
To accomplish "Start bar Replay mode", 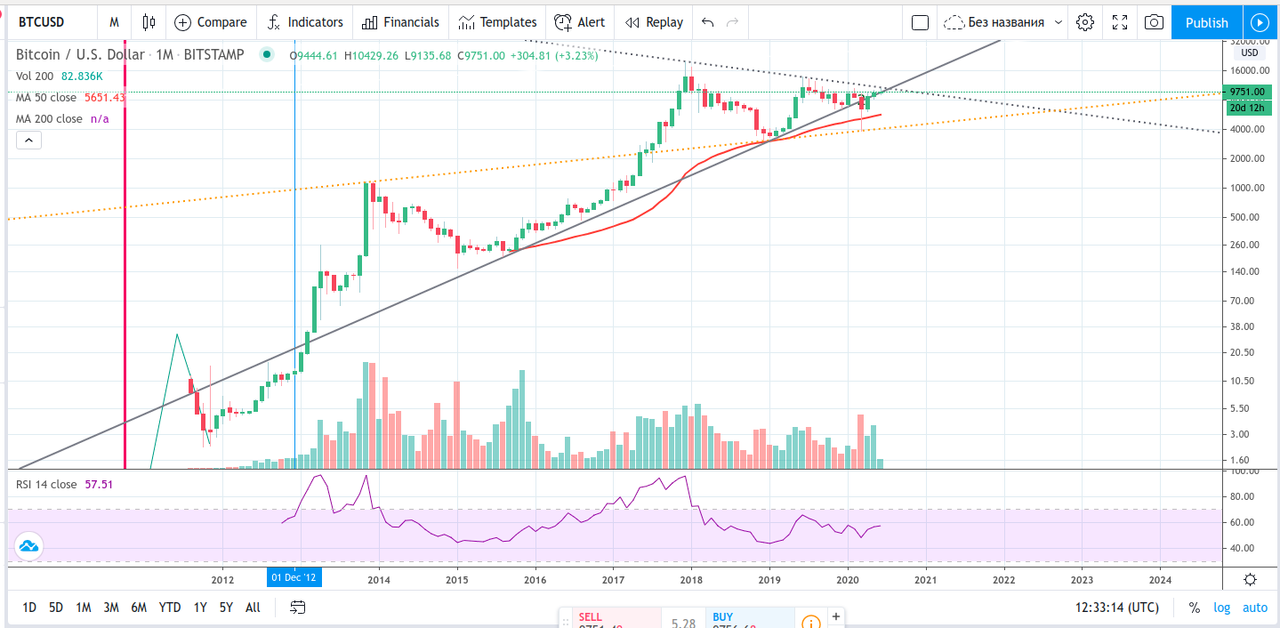I will tap(654, 22).
